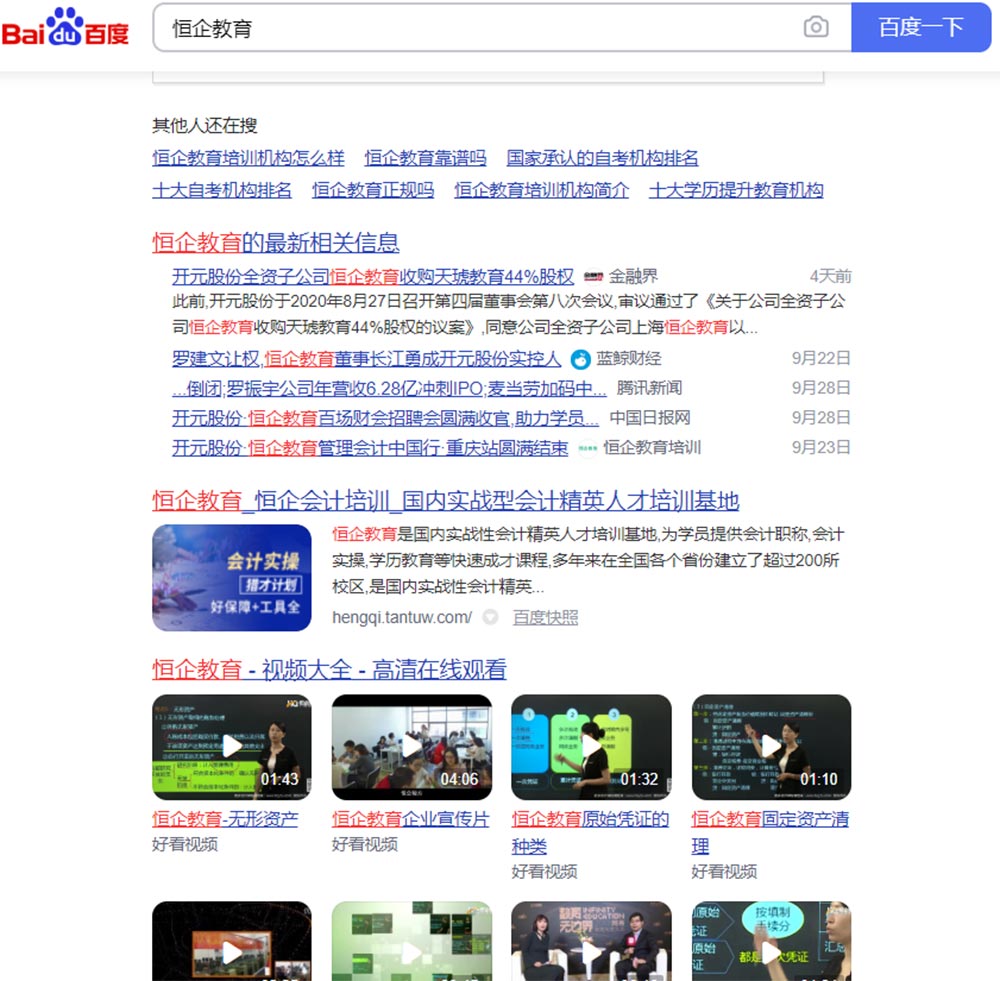Open 恒企教育的最新相关信息 heading link

tap(275, 242)
